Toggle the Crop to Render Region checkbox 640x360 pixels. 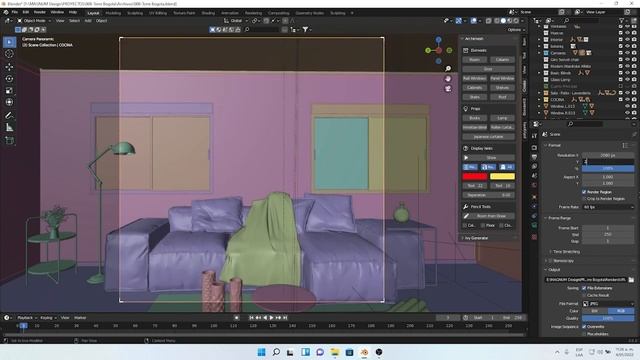pos(584,198)
